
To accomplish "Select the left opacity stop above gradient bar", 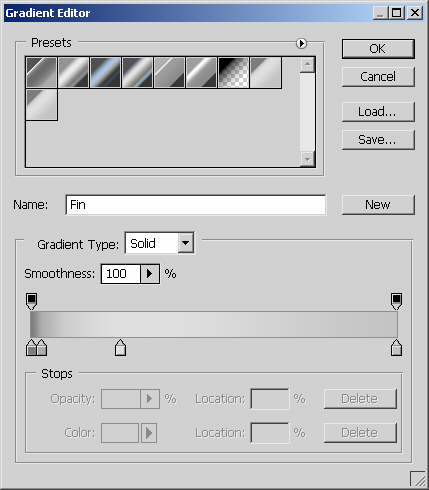I will point(31,301).
